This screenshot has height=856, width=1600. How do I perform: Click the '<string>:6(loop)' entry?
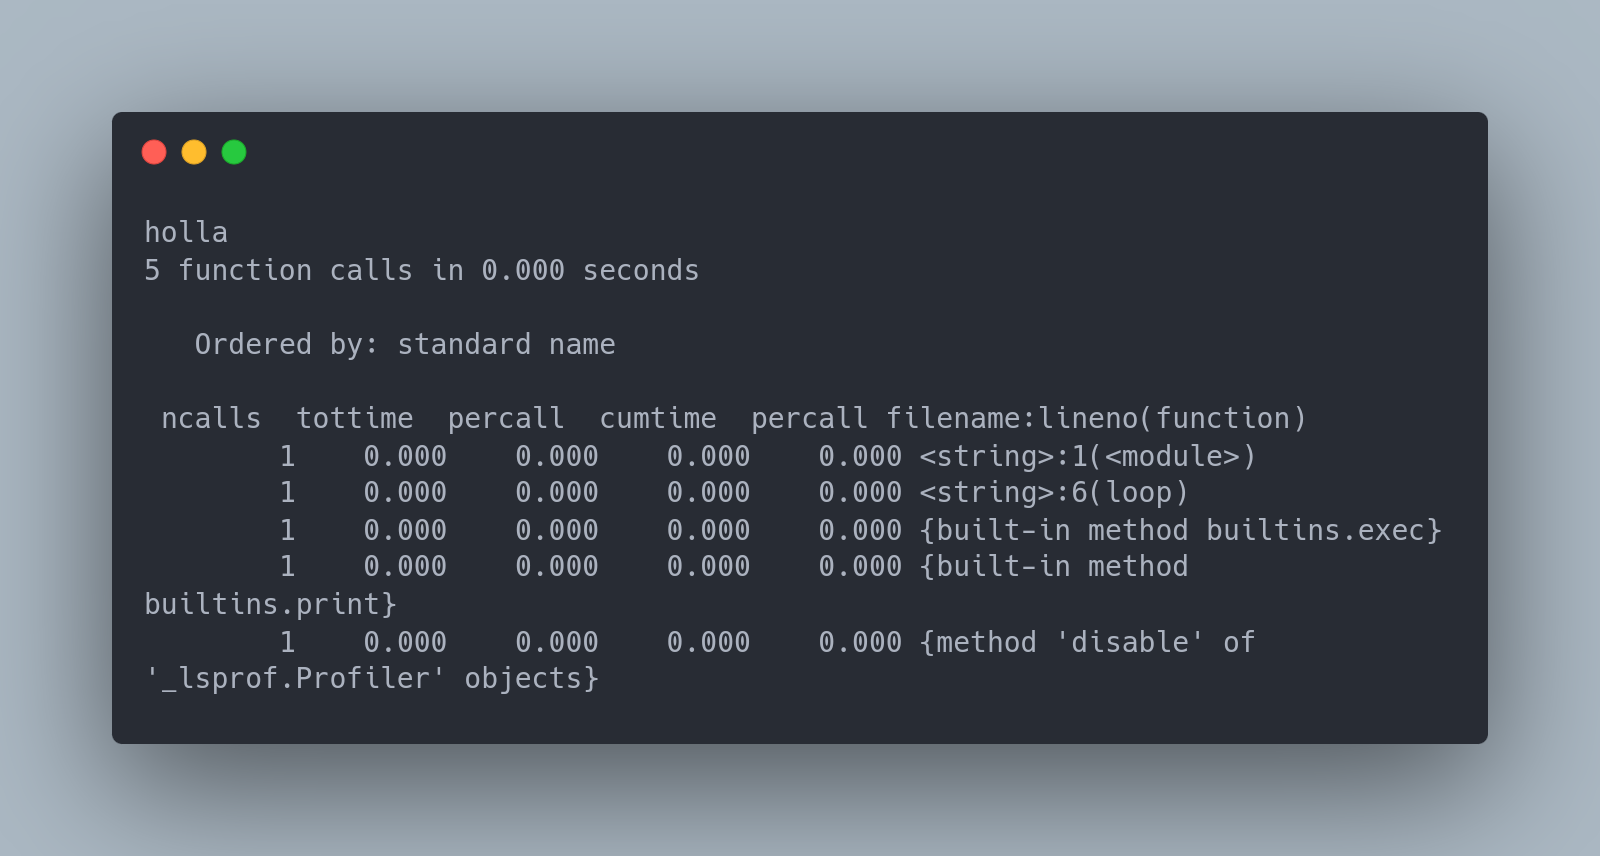pos(1054,492)
